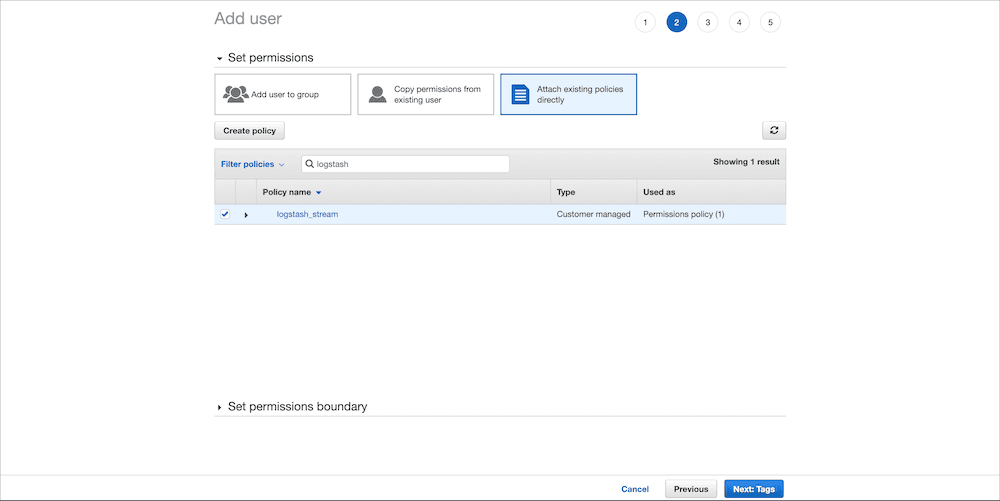Jump to wizard step 3
This screenshot has width=1000, height=501.
tap(707, 22)
